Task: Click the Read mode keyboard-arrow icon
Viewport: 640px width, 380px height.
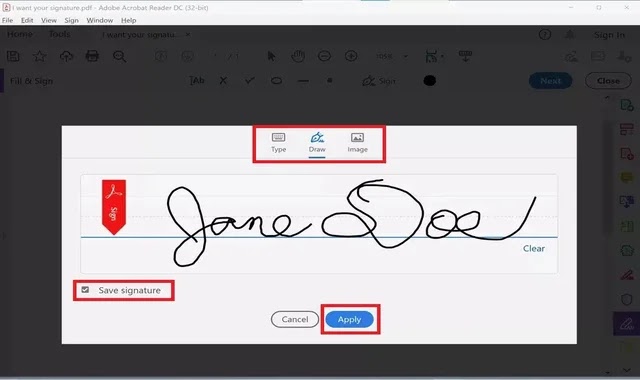Action: [465, 56]
